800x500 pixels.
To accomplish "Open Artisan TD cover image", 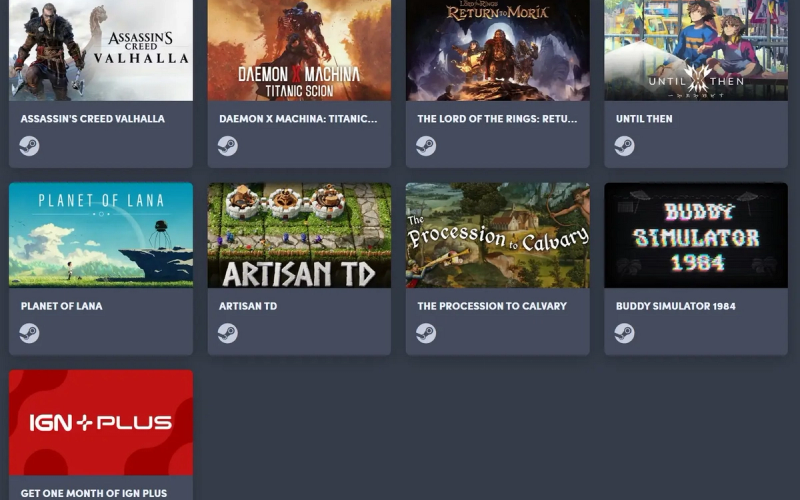I will click(299, 235).
